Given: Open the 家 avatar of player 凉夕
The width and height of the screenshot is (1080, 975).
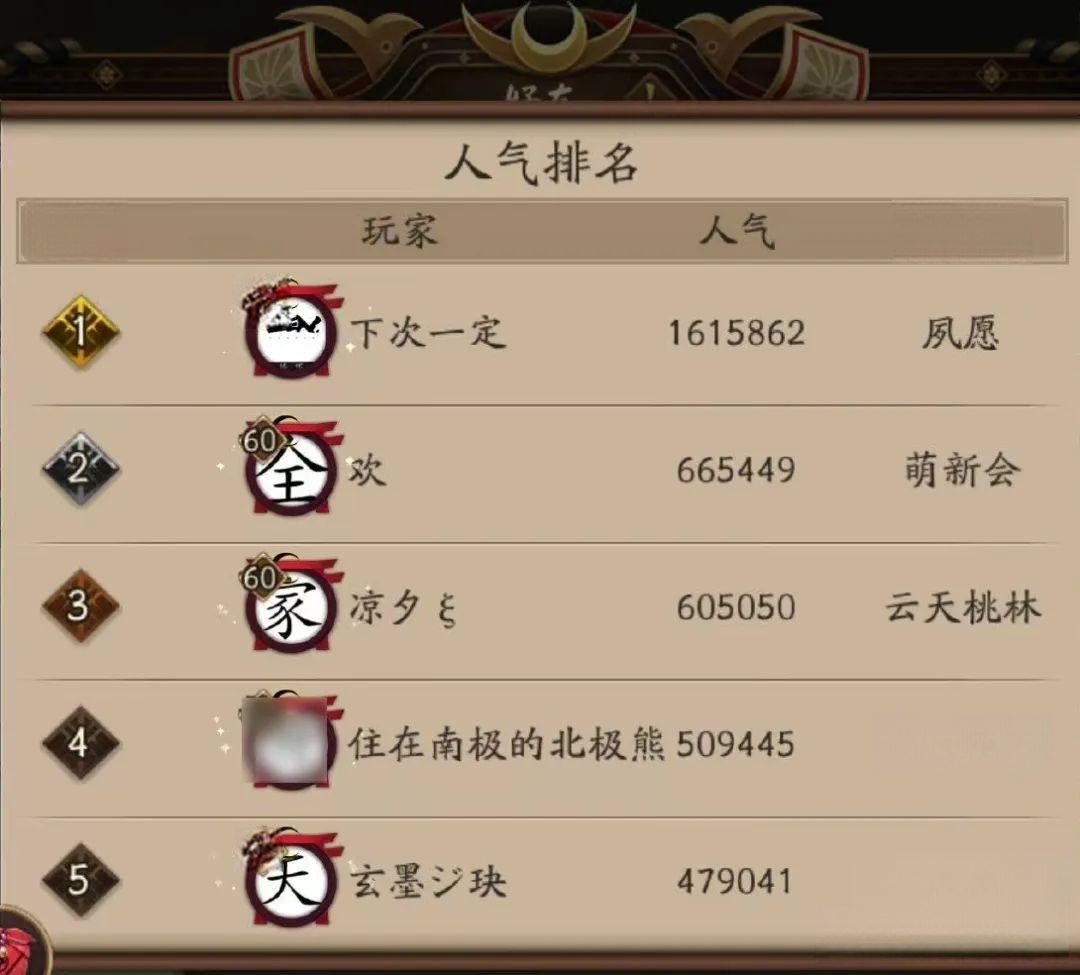Looking at the screenshot, I should pyautogui.click(x=291, y=604).
